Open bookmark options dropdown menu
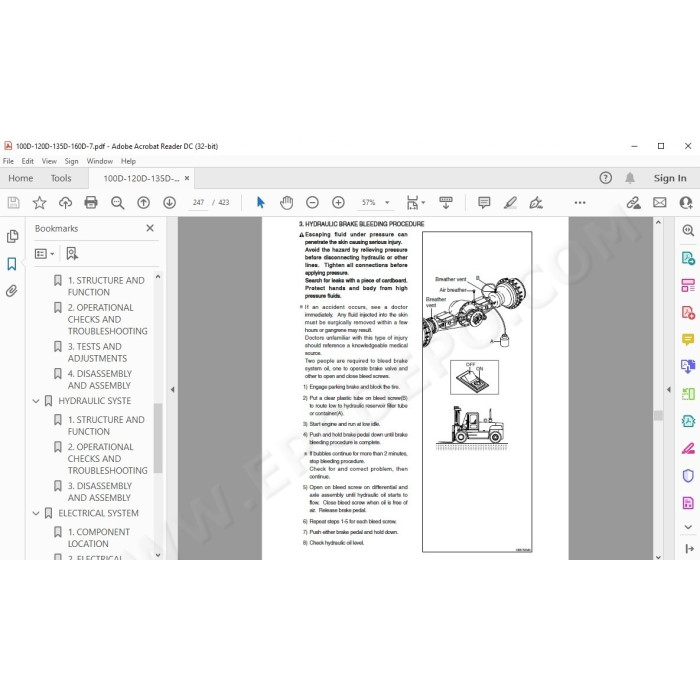Viewport: 700px width, 700px height. point(45,254)
